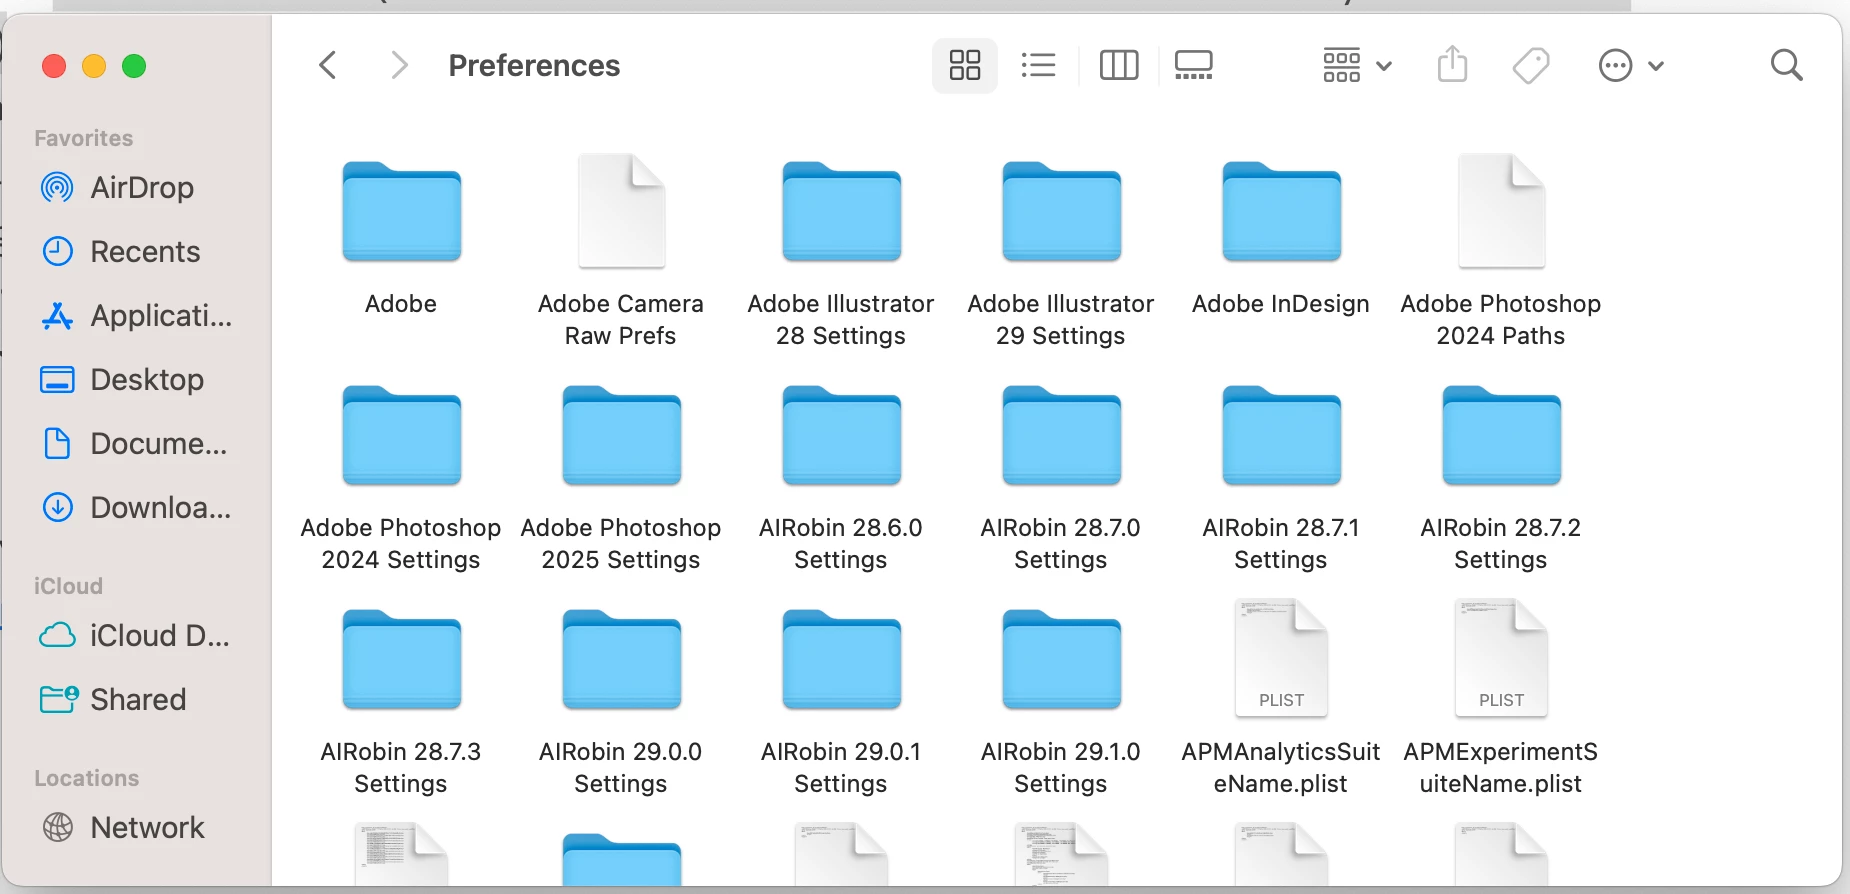Go forward with the right chevron
Image resolution: width=1850 pixels, height=894 pixels.
[399, 66]
